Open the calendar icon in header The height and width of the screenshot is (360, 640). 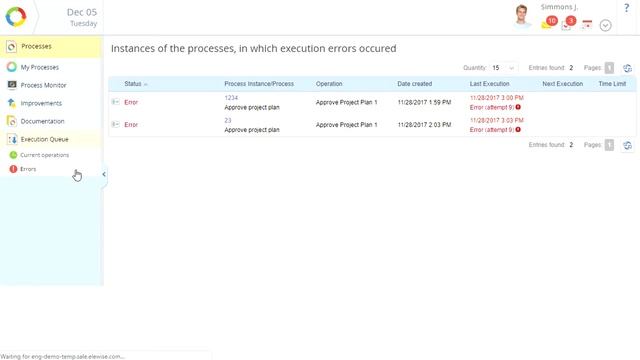click(x=587, y=25)
